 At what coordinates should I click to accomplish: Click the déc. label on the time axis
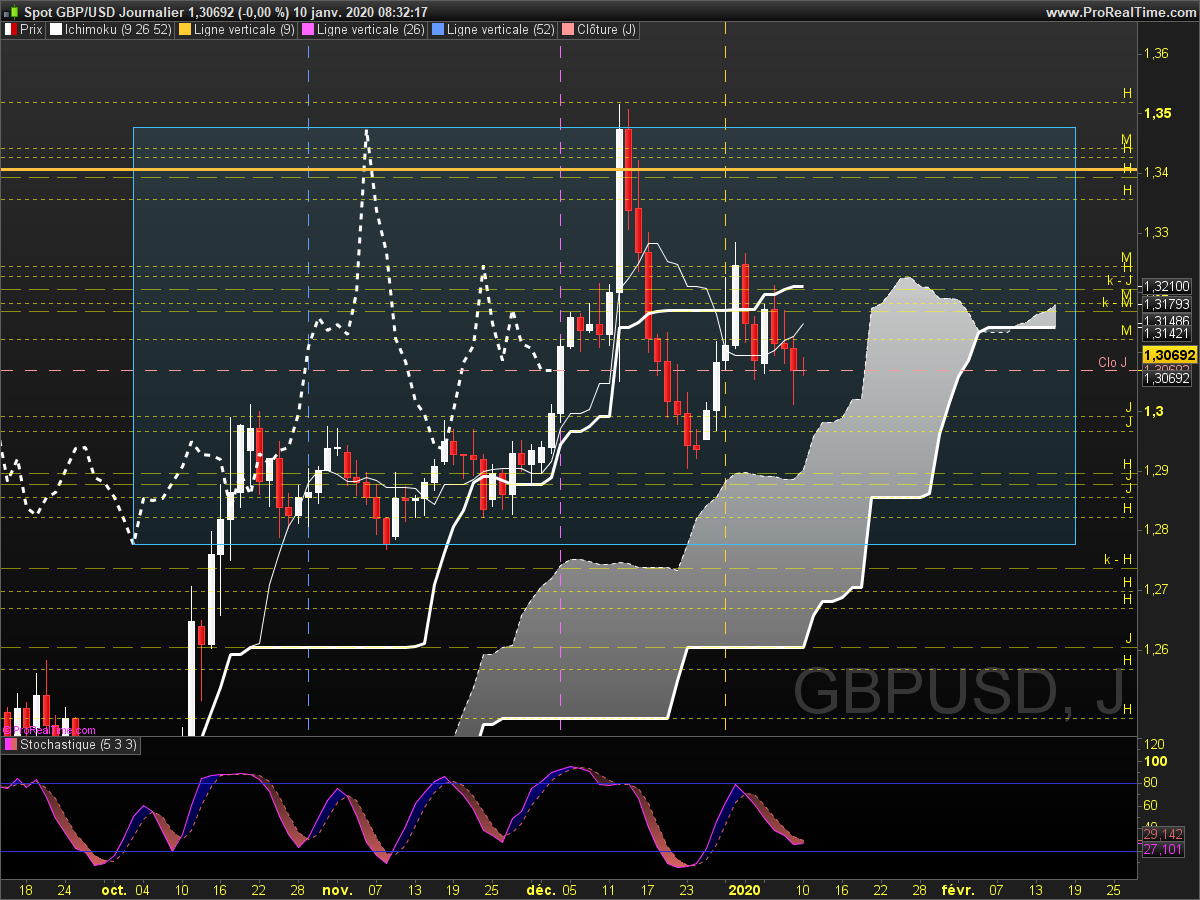[x=540, y=888]
